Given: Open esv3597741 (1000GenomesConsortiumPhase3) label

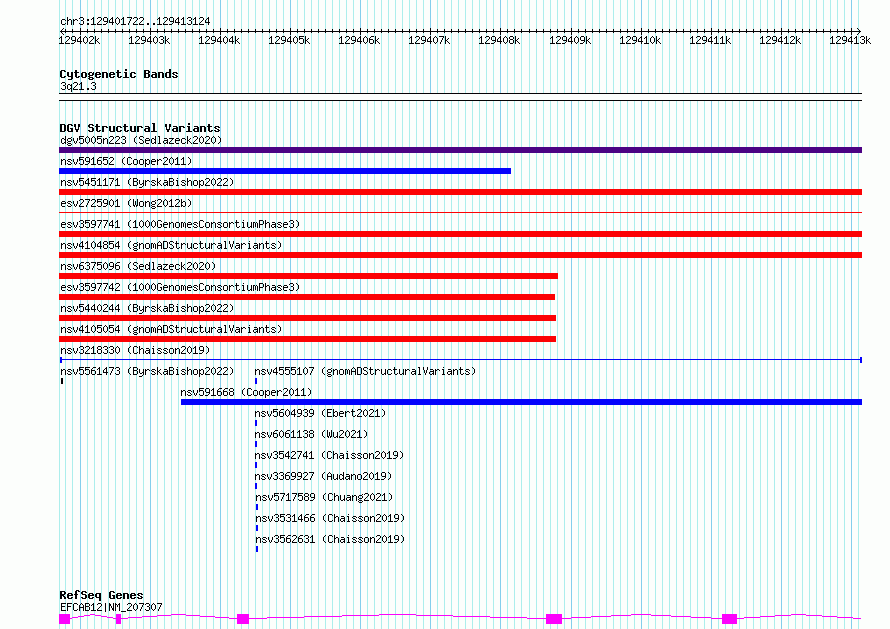Looking at the screenshot, I should point(180,224).
